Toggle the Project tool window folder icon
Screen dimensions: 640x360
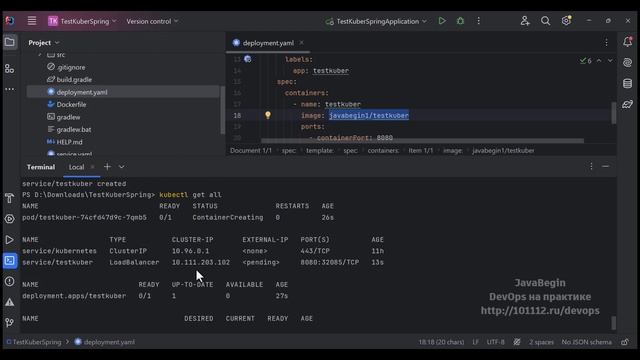(x=10, y=42)
